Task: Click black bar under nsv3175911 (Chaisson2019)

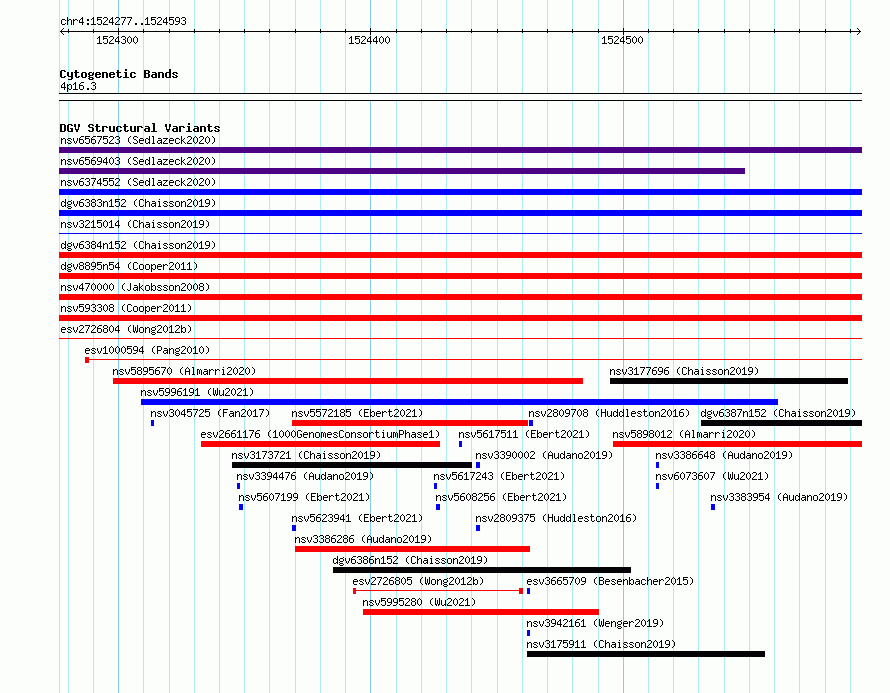Action: pos(646,654)
